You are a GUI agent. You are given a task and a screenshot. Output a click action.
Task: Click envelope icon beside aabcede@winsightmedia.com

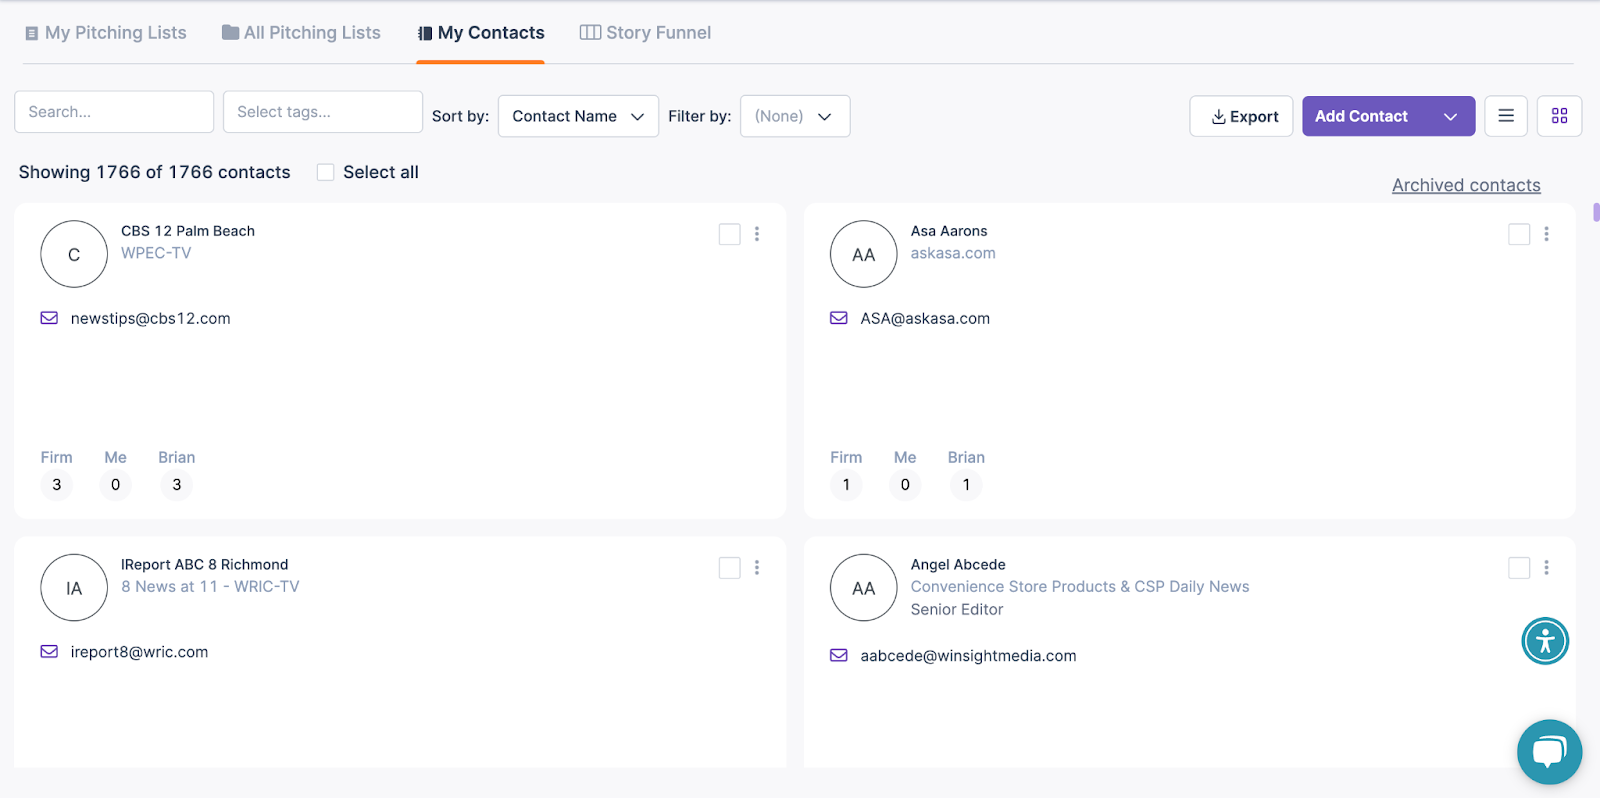click(839, 655)
